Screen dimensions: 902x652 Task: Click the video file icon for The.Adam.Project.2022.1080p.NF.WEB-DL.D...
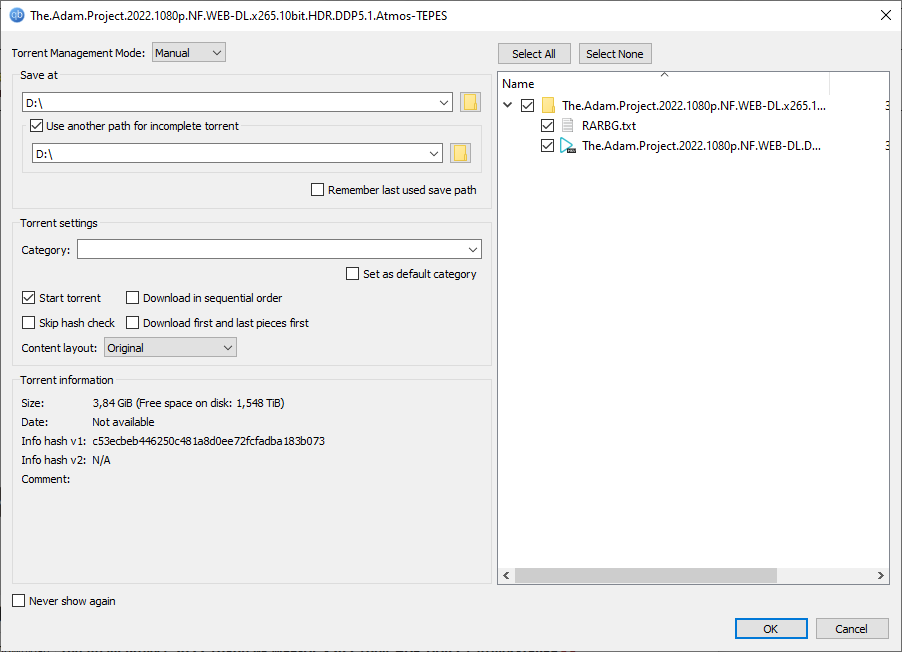[567, 146]
